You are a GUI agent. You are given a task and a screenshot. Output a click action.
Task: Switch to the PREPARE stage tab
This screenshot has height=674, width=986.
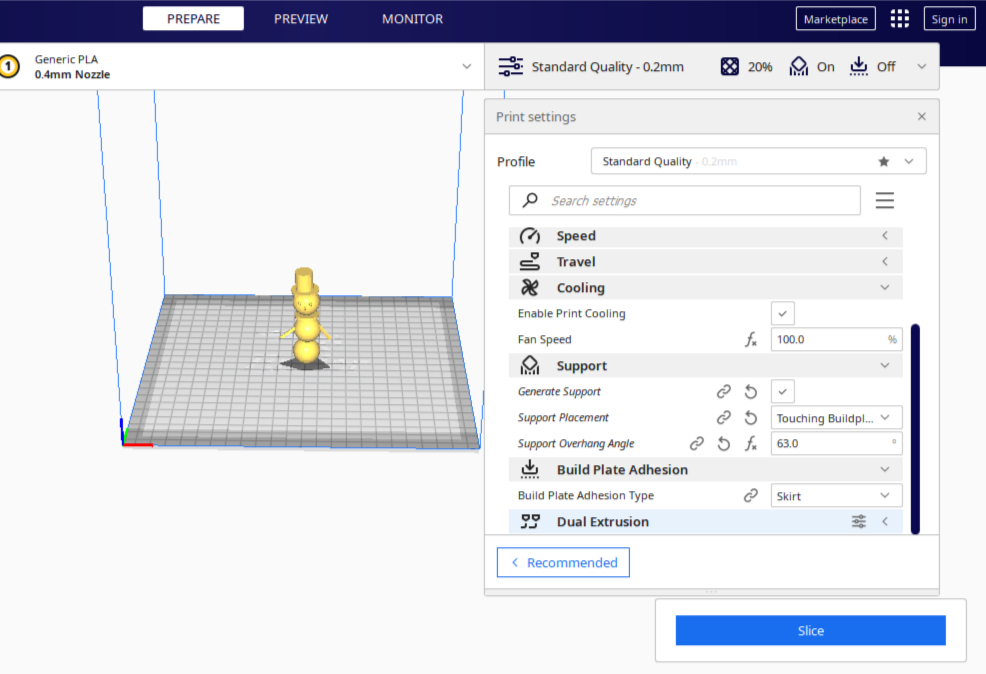tap(193, 19)
